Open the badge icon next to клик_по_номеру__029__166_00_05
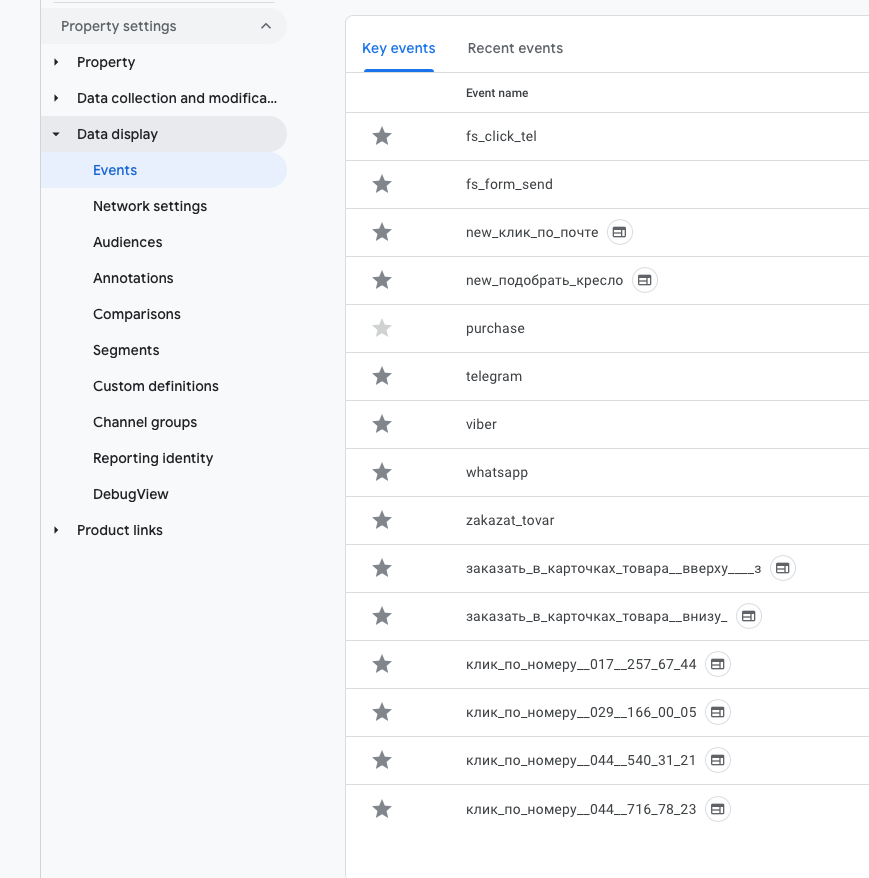This screenshot has height=878, width=869. point(717,712)
